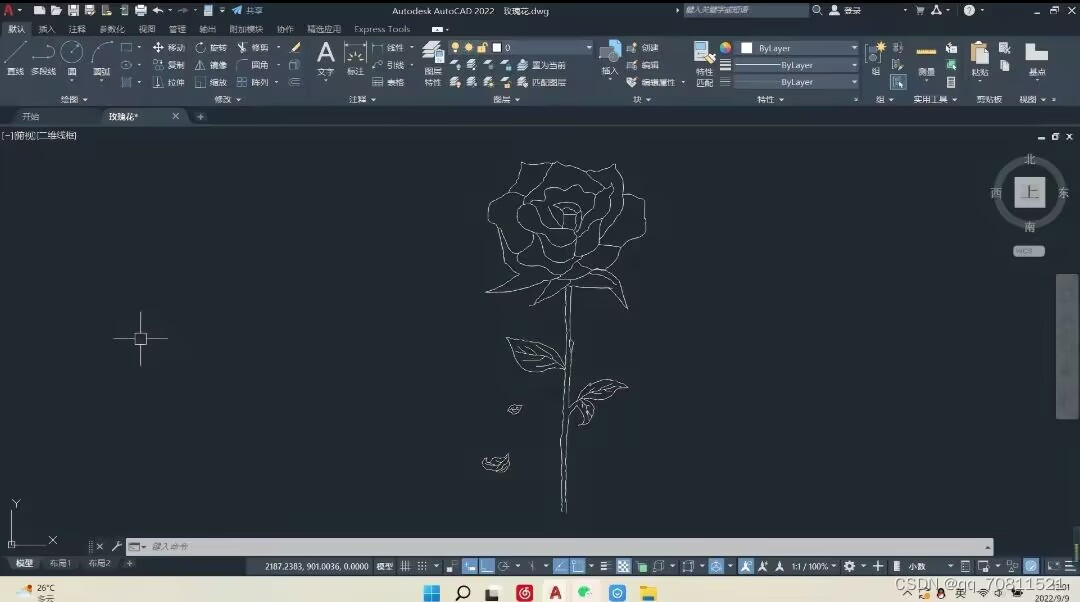
Task: Click the Sign in (登录) button
Action: click(845, 10)
